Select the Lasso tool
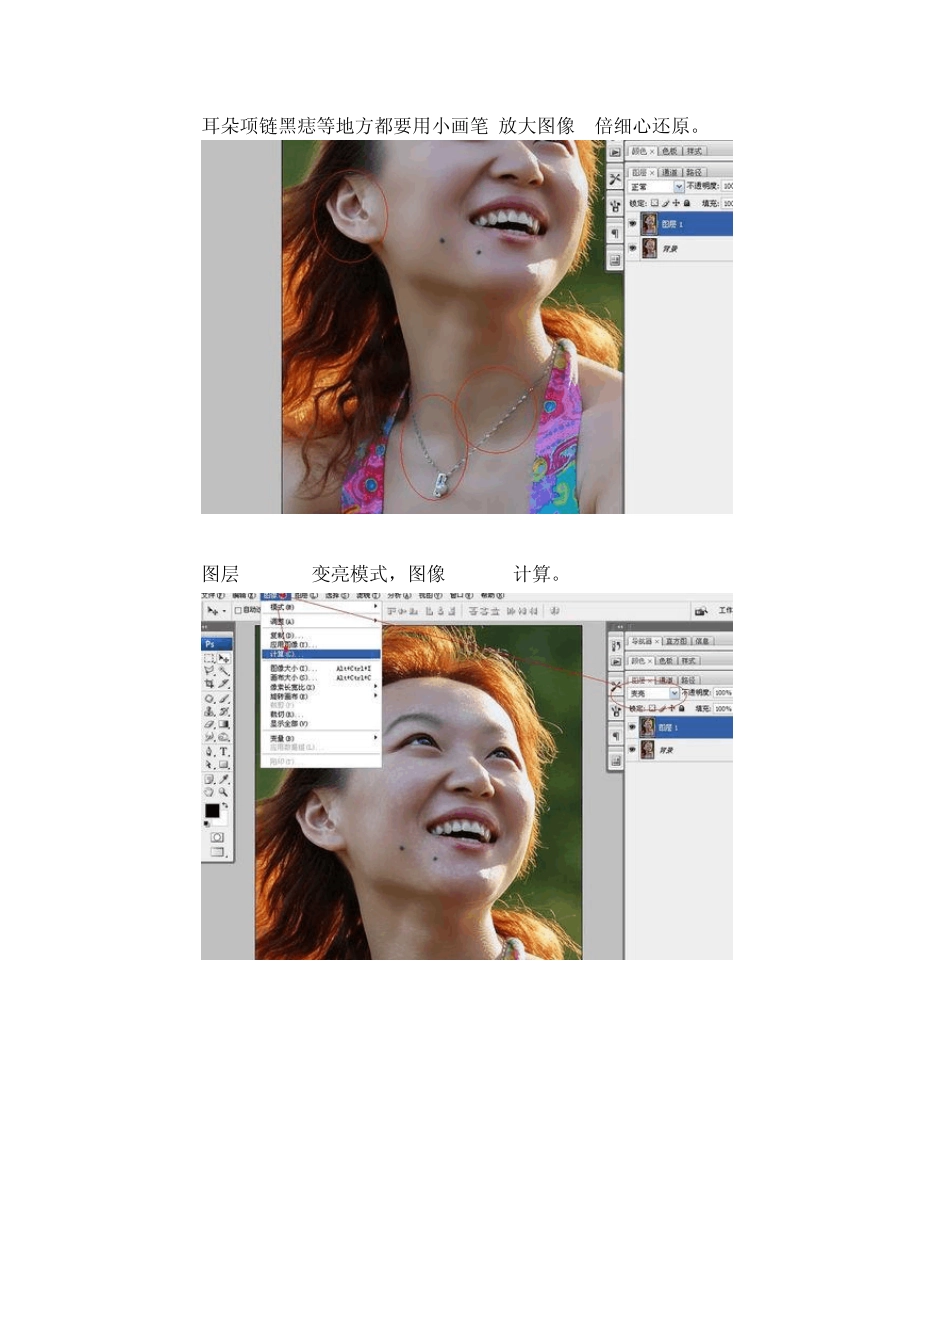Image resolution: width=950 pixels, height=1344 pixels. pos(209,671)
